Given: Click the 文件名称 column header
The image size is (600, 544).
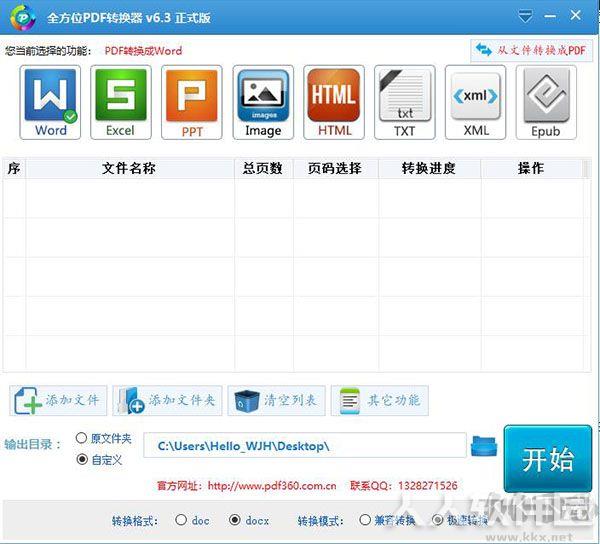Looking at the screenshot, I should tap(129, 168).
